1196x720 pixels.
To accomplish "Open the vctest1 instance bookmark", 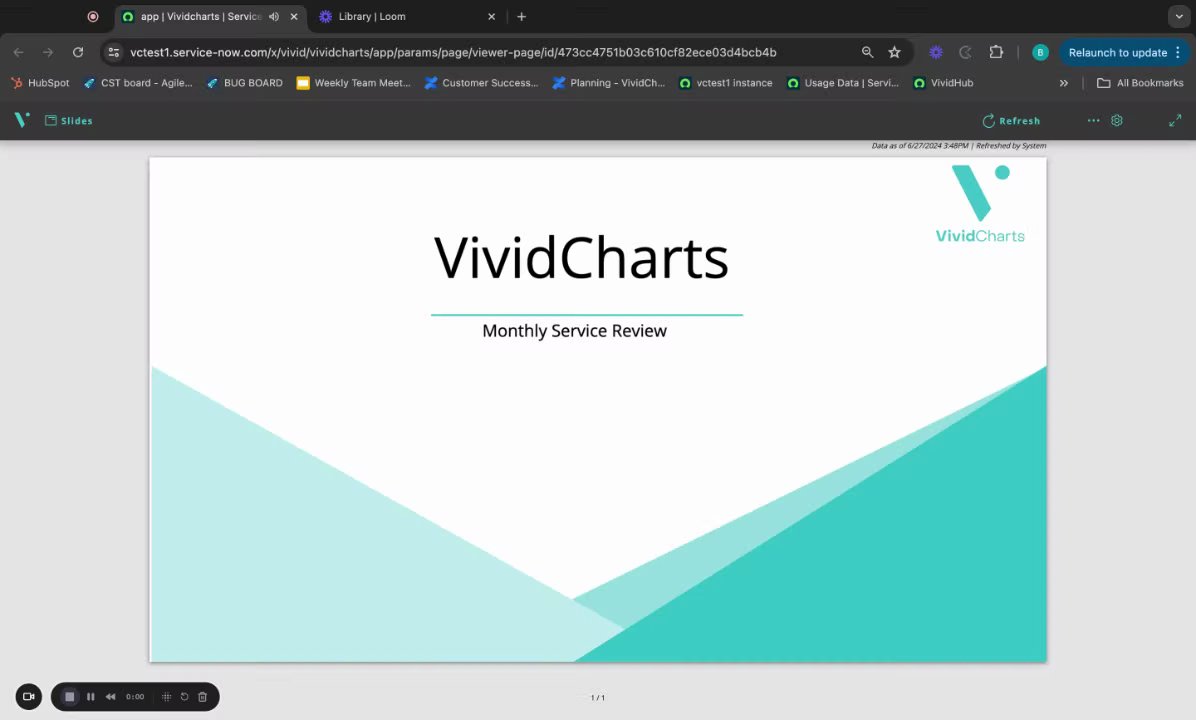I will pyautogui.click(x=725, y=82).
